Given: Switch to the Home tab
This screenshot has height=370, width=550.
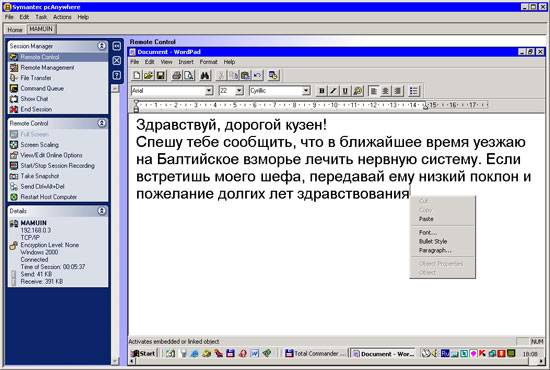Looking at the screenshot, I should click(x=15, y=30).
